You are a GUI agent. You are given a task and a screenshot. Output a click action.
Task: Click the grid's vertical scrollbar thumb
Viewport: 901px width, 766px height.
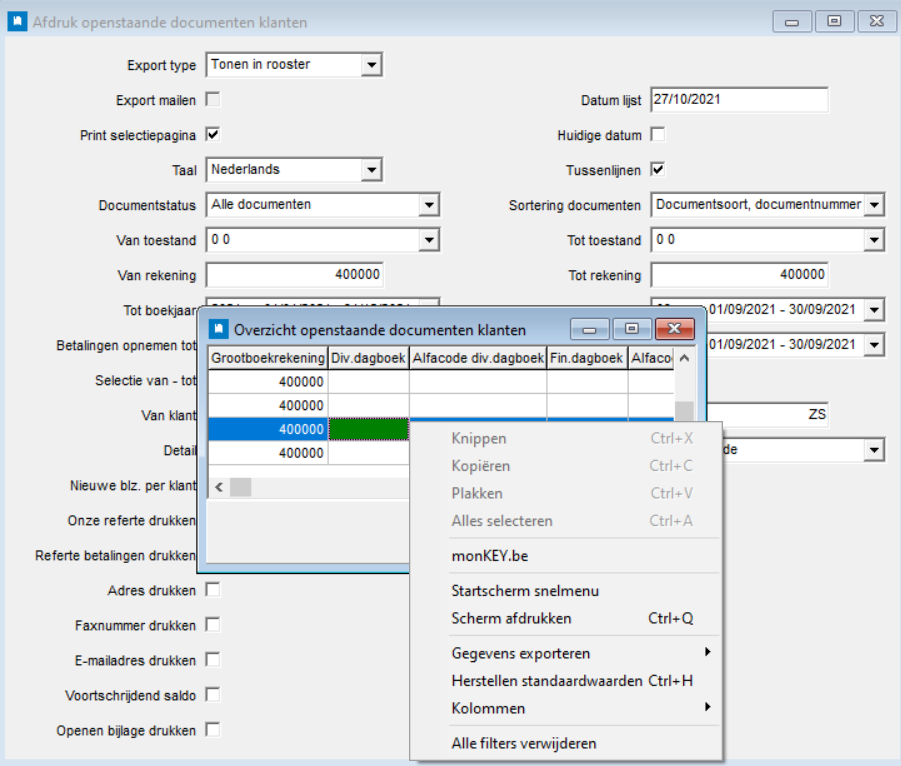tap(684, 412)
